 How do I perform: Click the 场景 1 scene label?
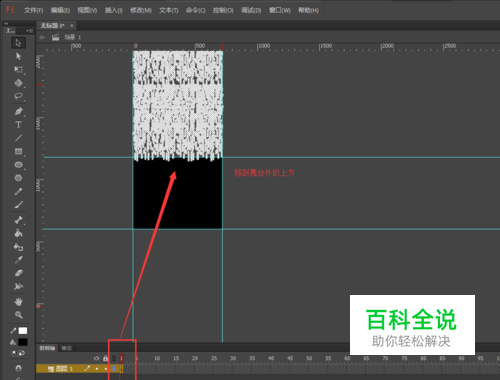pyautogui.click(x=72, y=37)
